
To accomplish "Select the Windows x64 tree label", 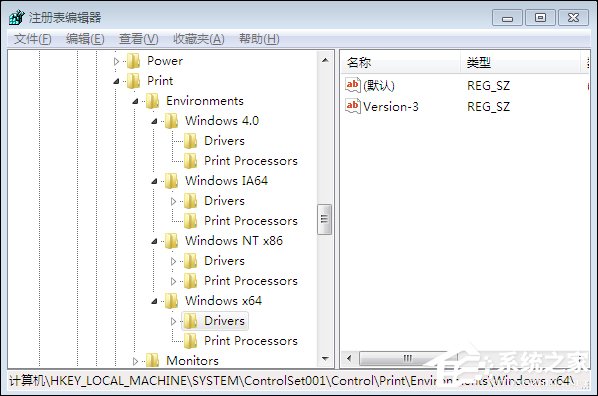I will pos(223,301).
